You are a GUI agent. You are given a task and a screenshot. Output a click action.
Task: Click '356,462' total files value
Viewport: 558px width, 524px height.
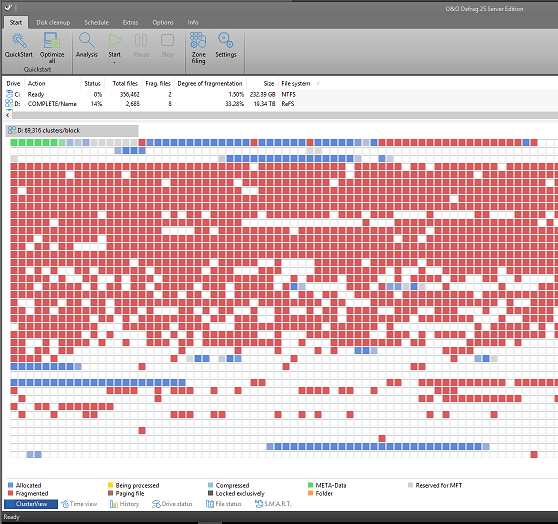pos(130,94)
